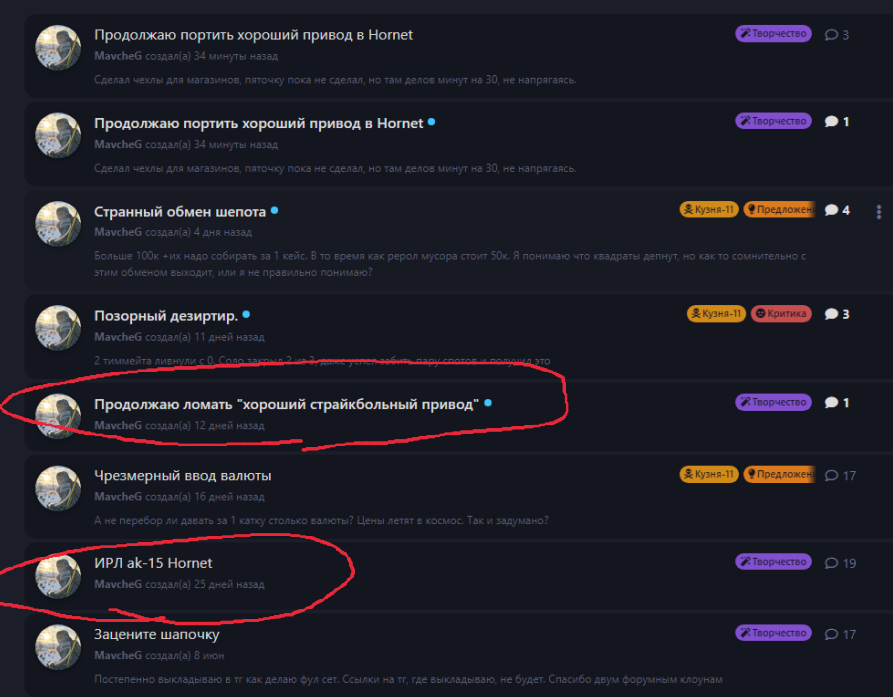
Task: Select the Кузня-11 tag on Странный обмен шепота
Action: point(709,210)
